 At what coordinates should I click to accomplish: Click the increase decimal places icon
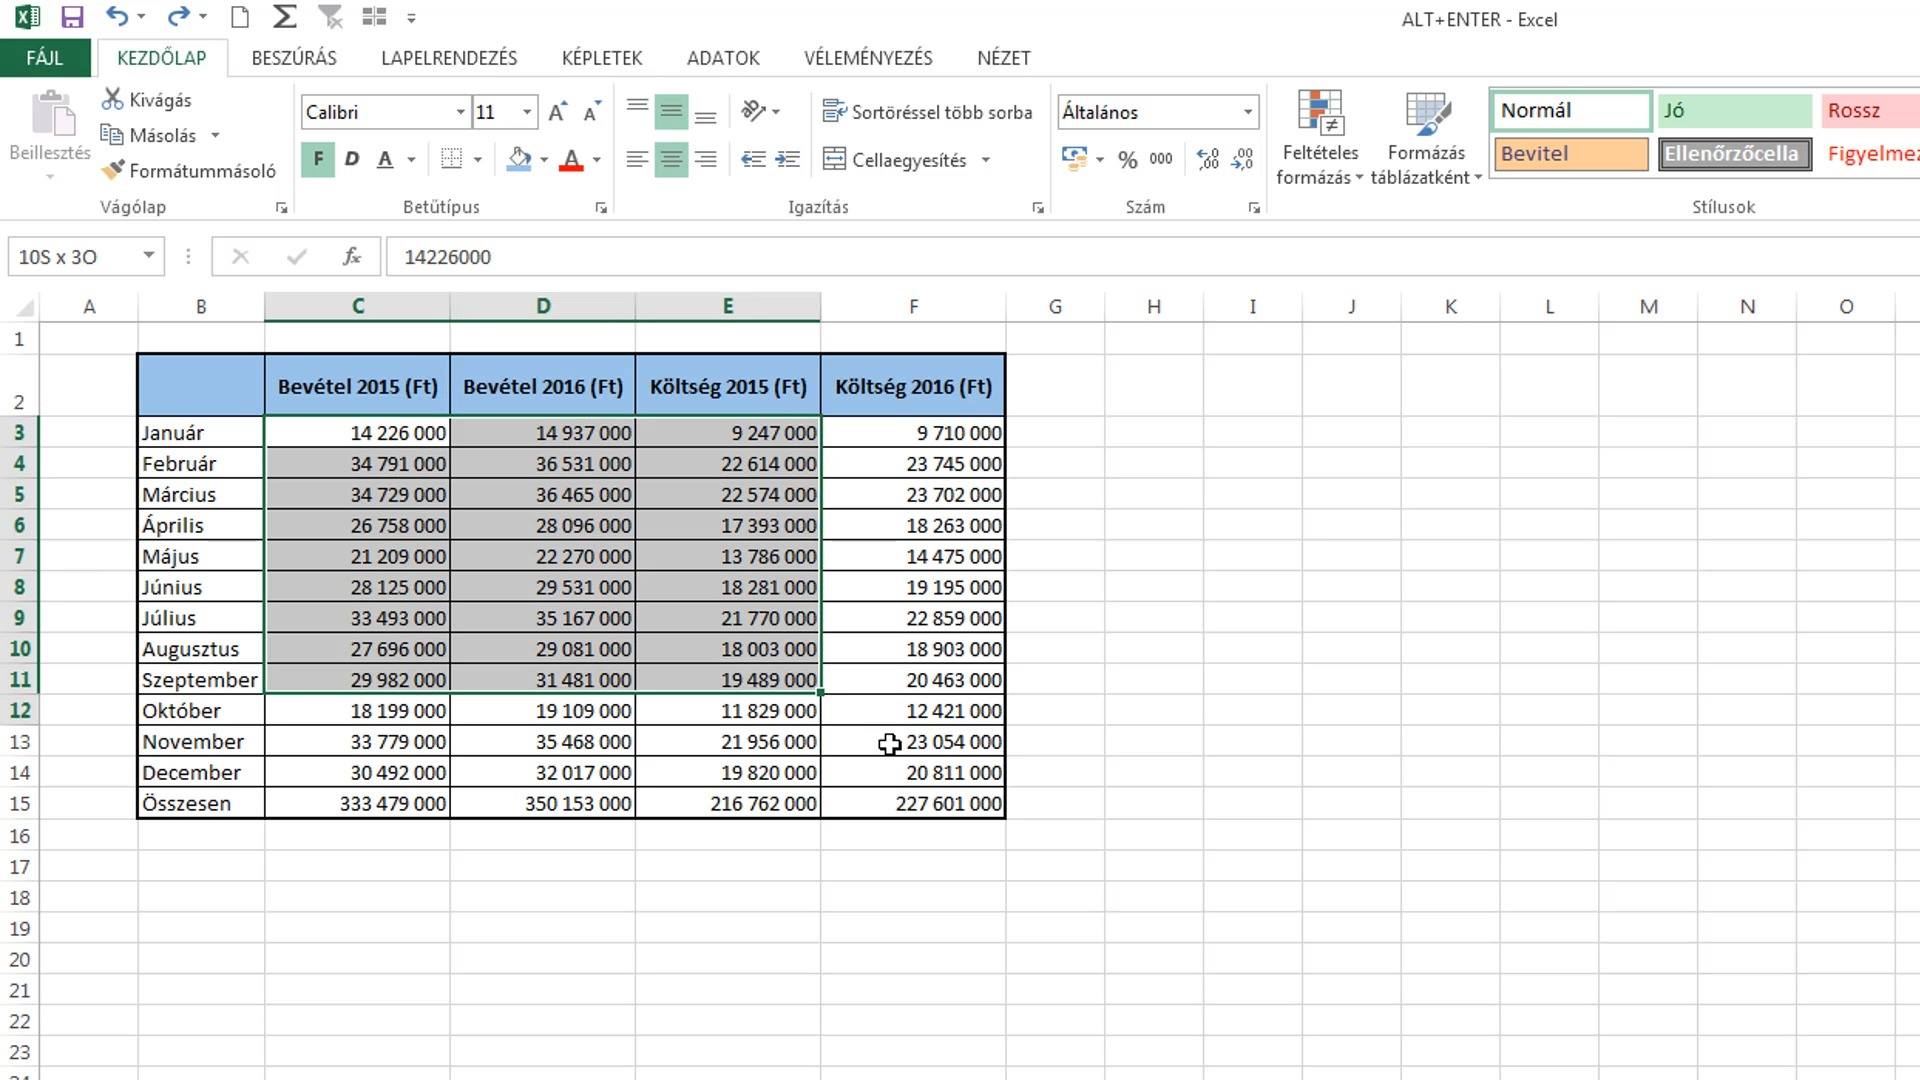click(x=1208, y=159)
